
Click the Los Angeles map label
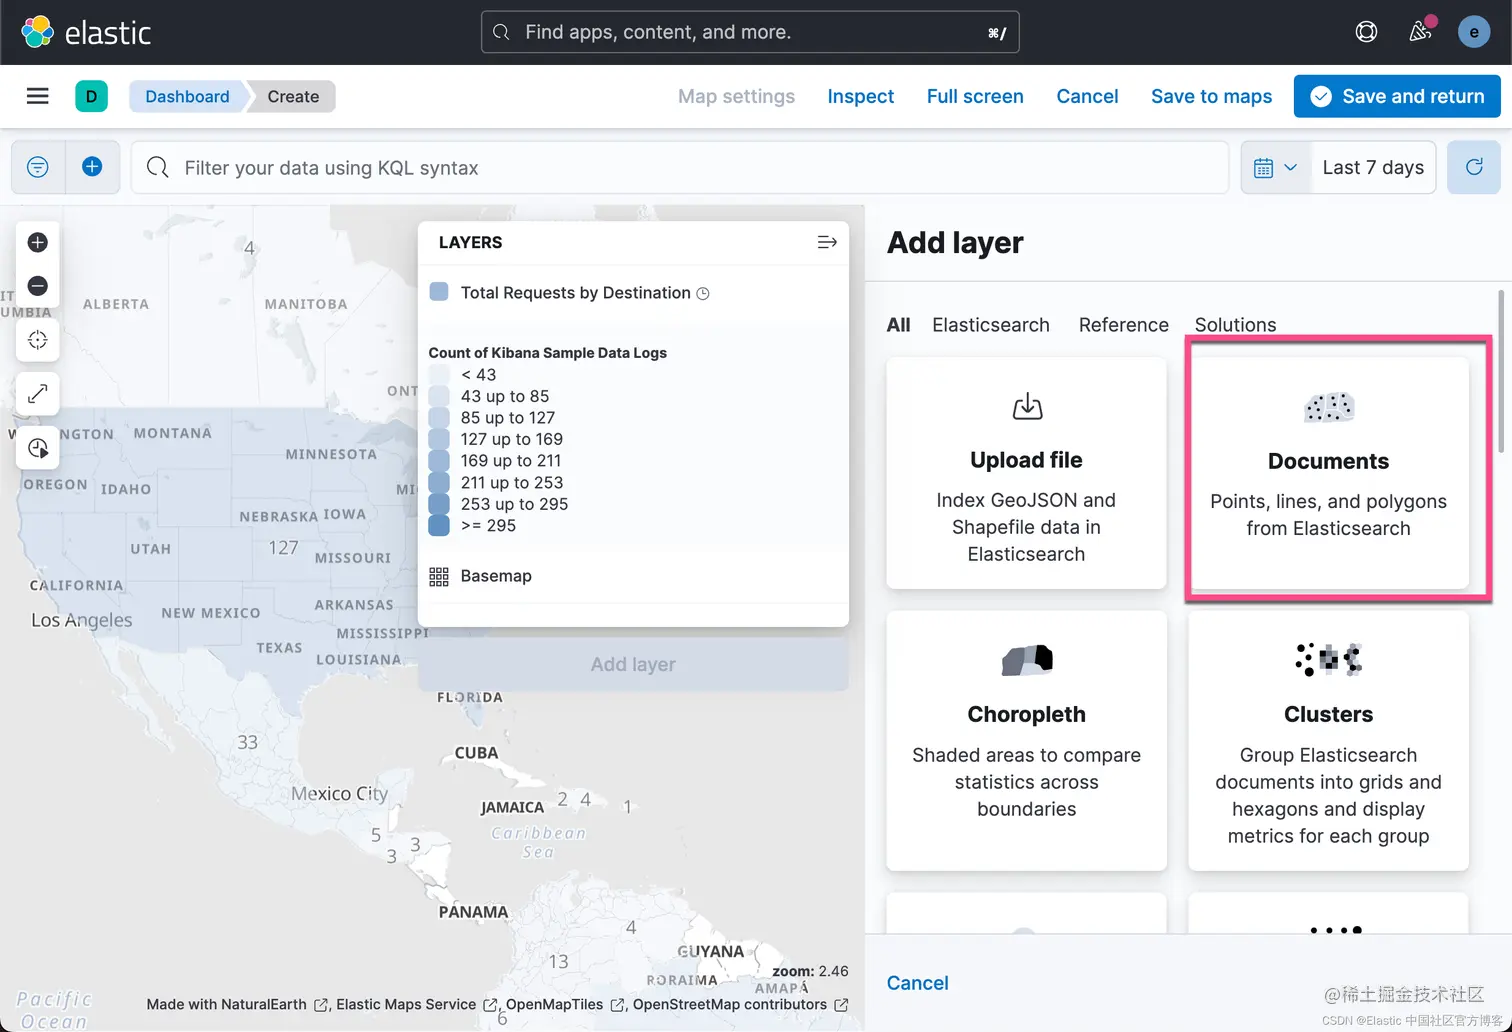click(82, 620)
